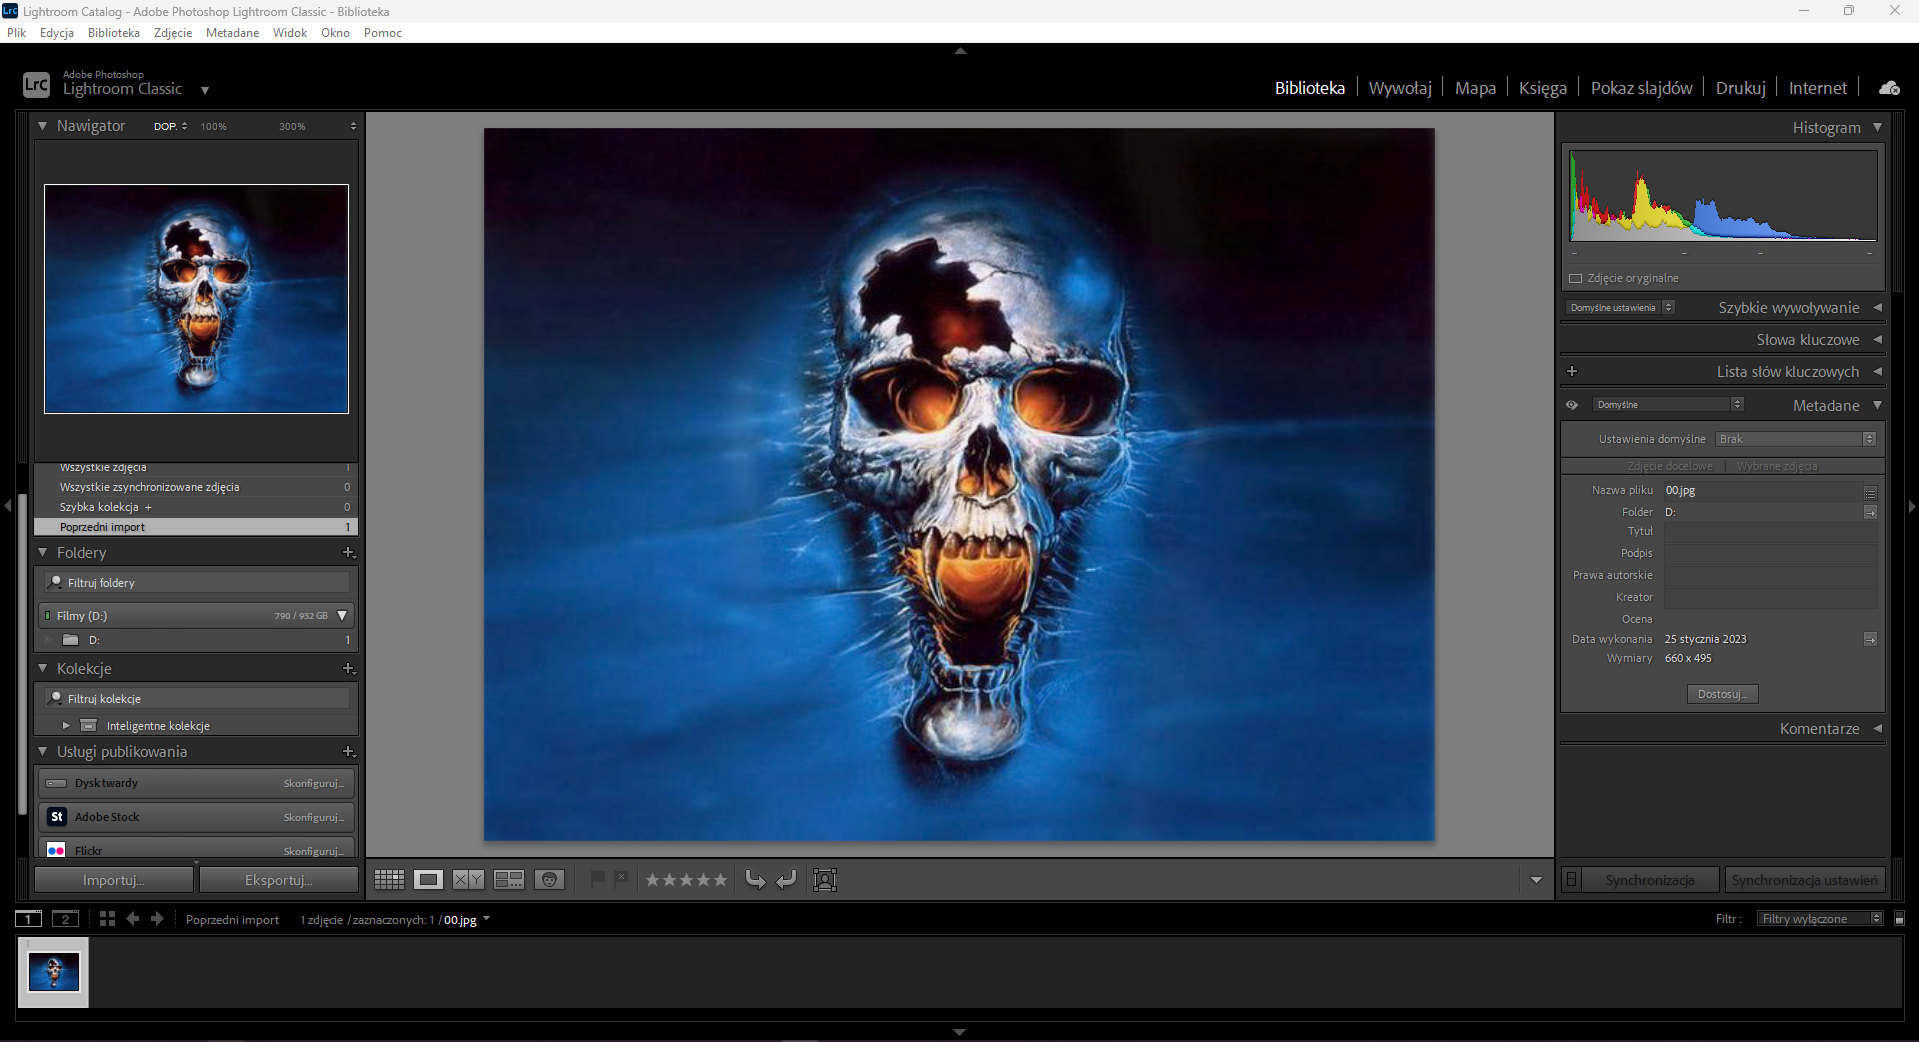Click Skonfiguruj for Dysk twardy
1919x1042 pixels.
click(x=313, y=783)
